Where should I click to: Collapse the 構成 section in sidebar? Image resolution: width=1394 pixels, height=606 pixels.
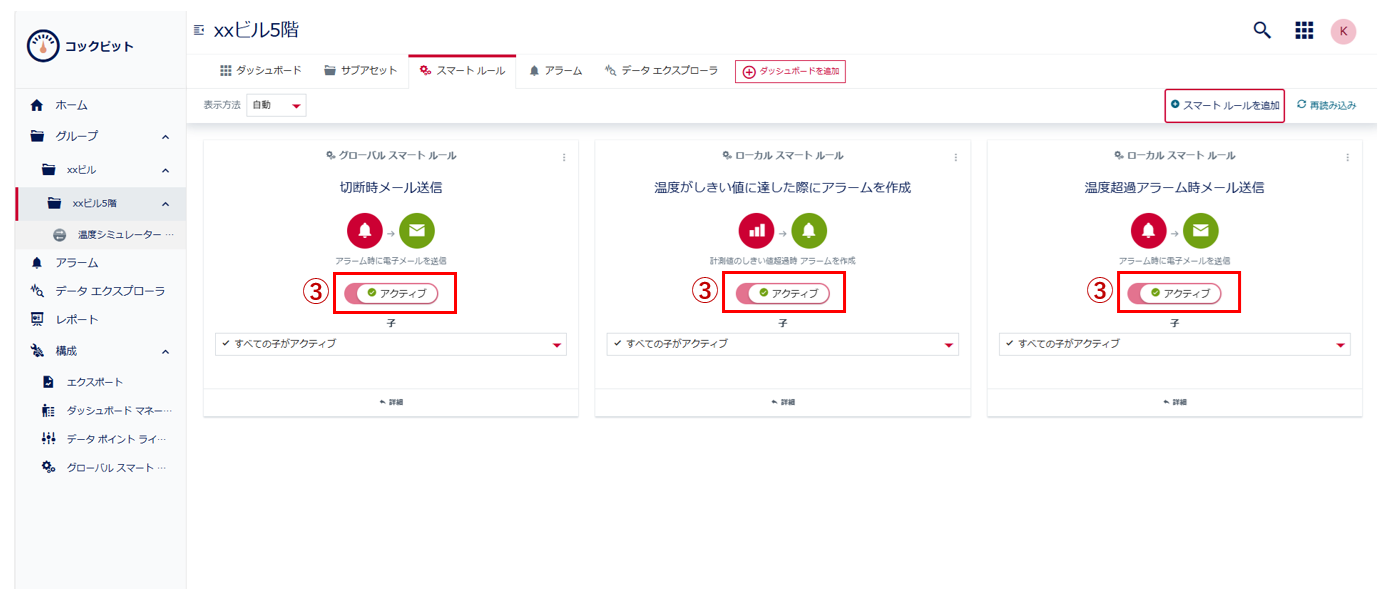(165, 351)
